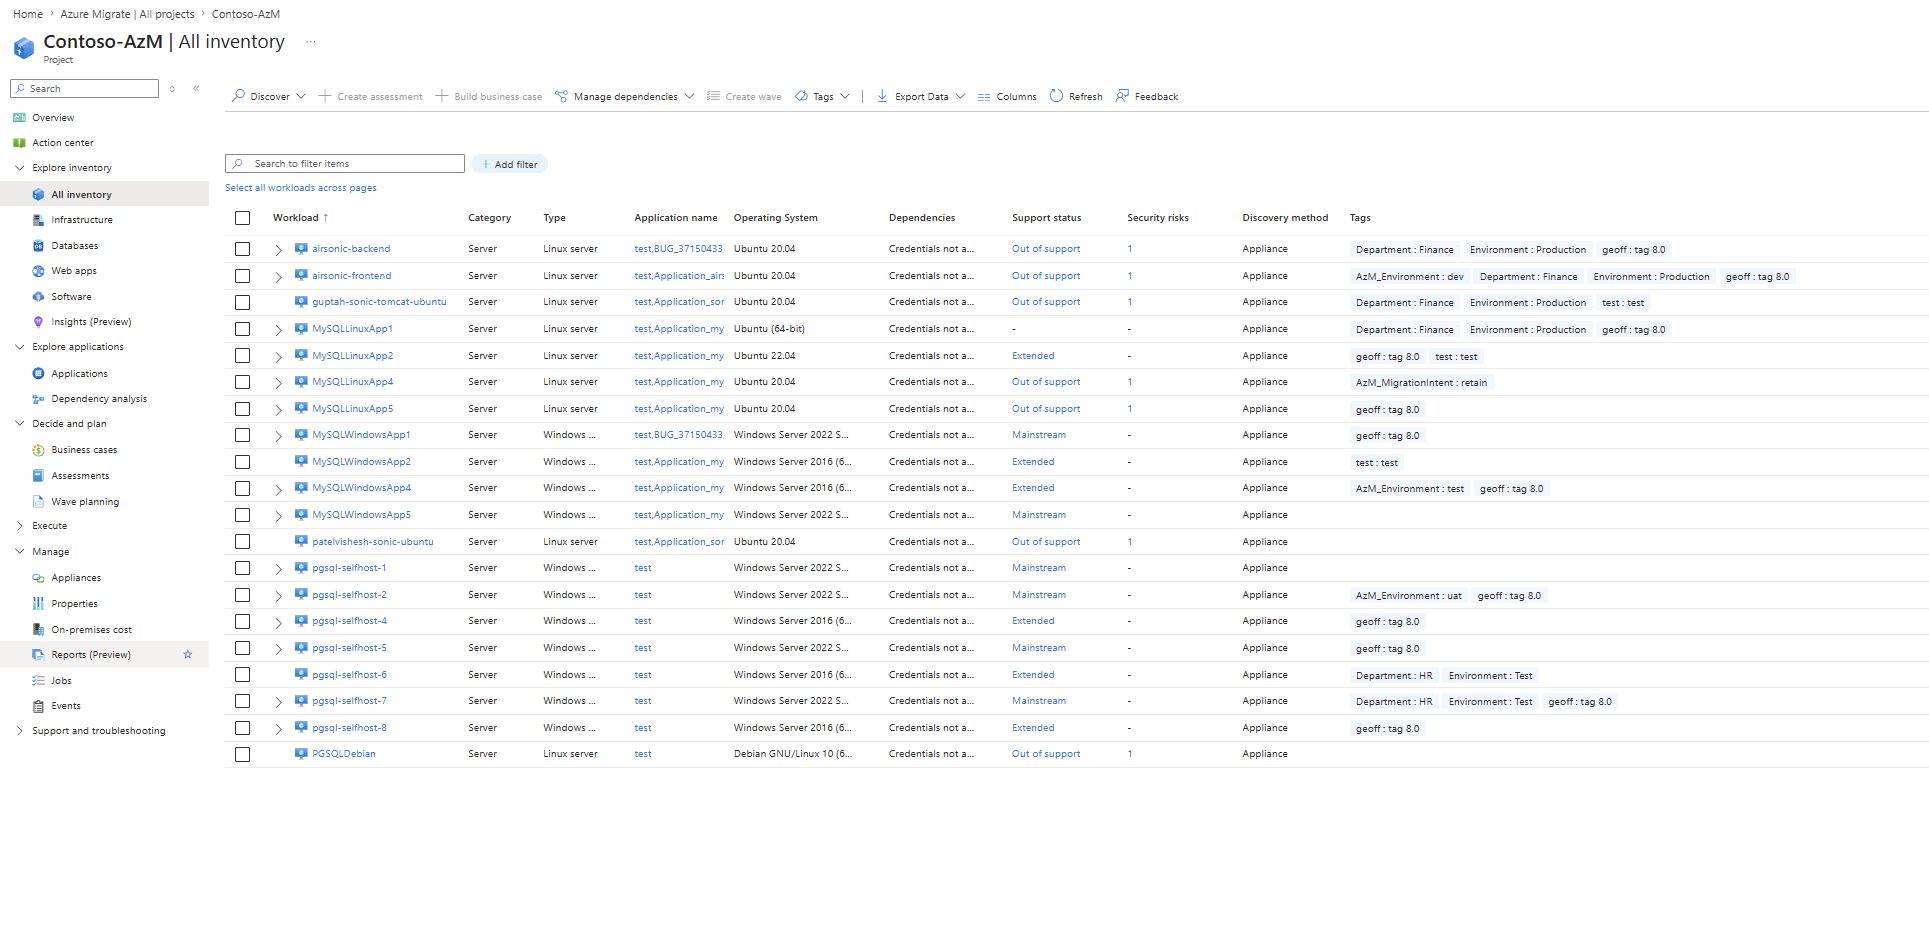Open Appliances in sidebar
1929x929 pixels.
(76, 578)
